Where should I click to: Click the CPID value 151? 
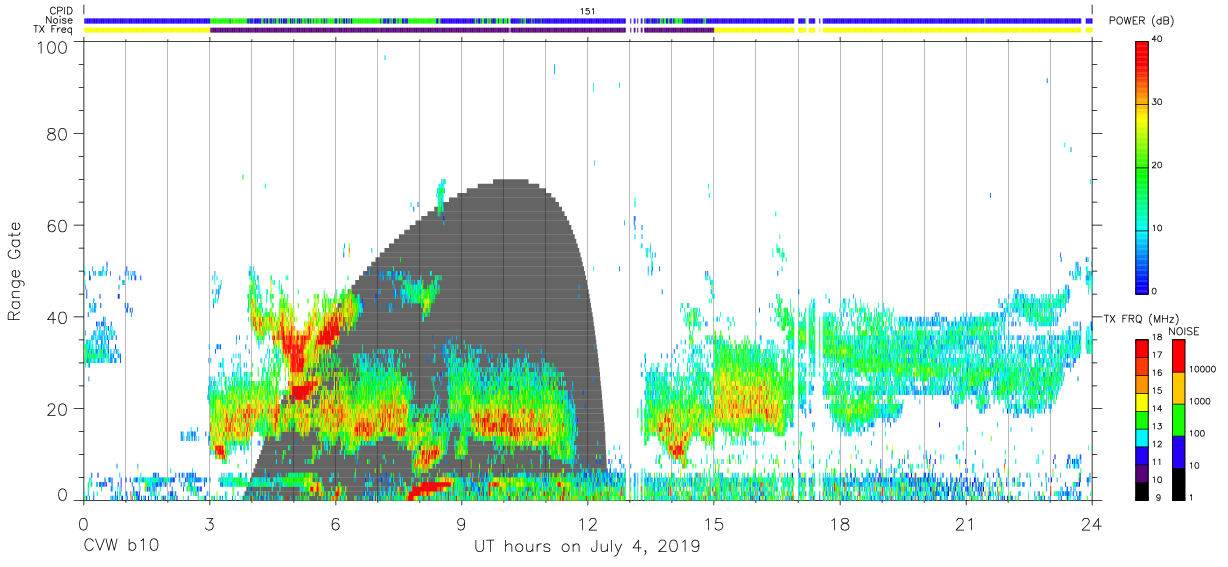pyautogui.click(x=587, y=11)
